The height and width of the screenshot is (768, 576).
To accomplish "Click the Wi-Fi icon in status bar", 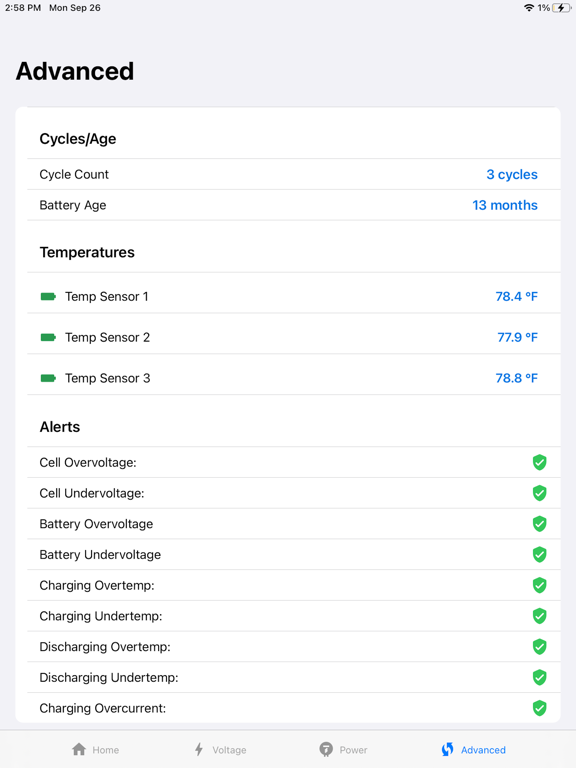I will tap(529, 8).
